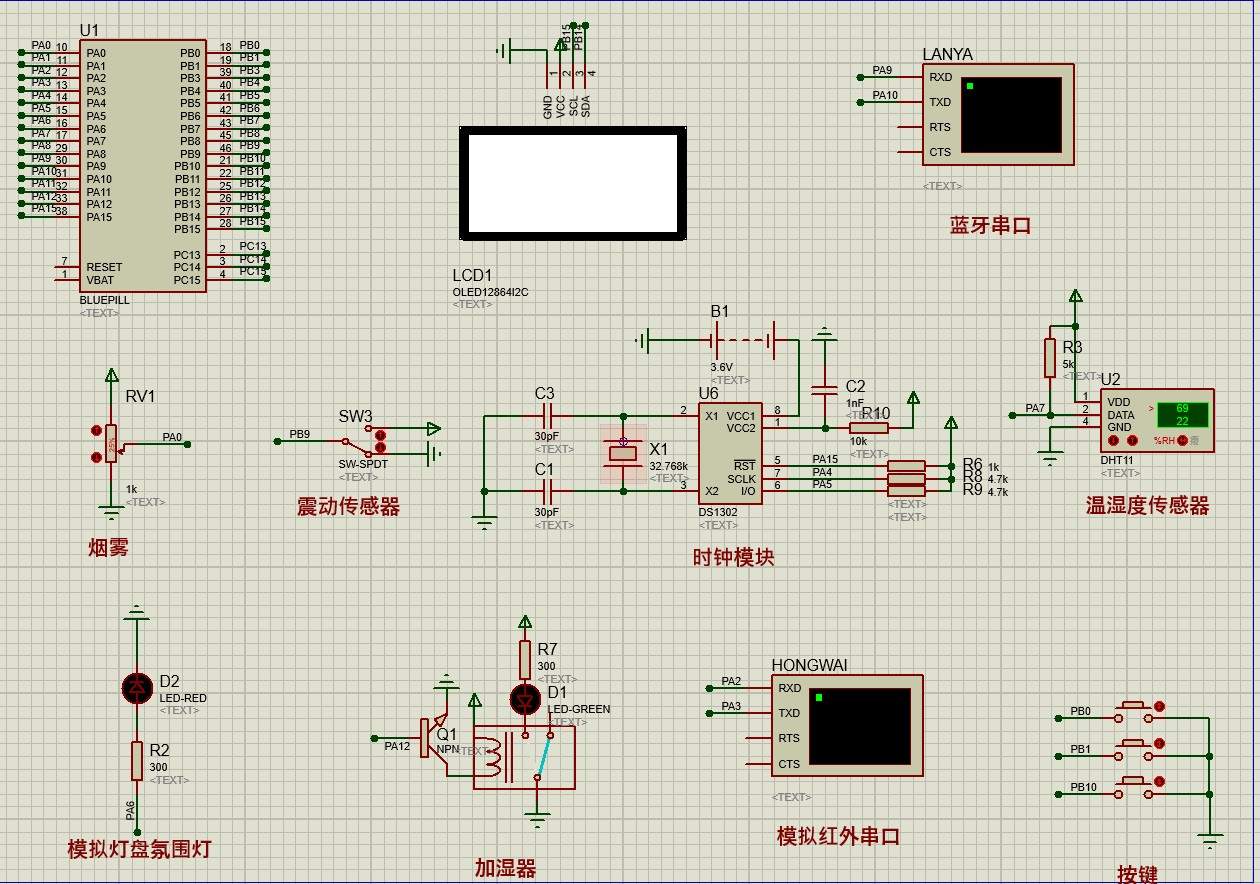Click the OLED12864I2C part label
Viewport: 1260px width, 884px height.
tap(490, 292)
